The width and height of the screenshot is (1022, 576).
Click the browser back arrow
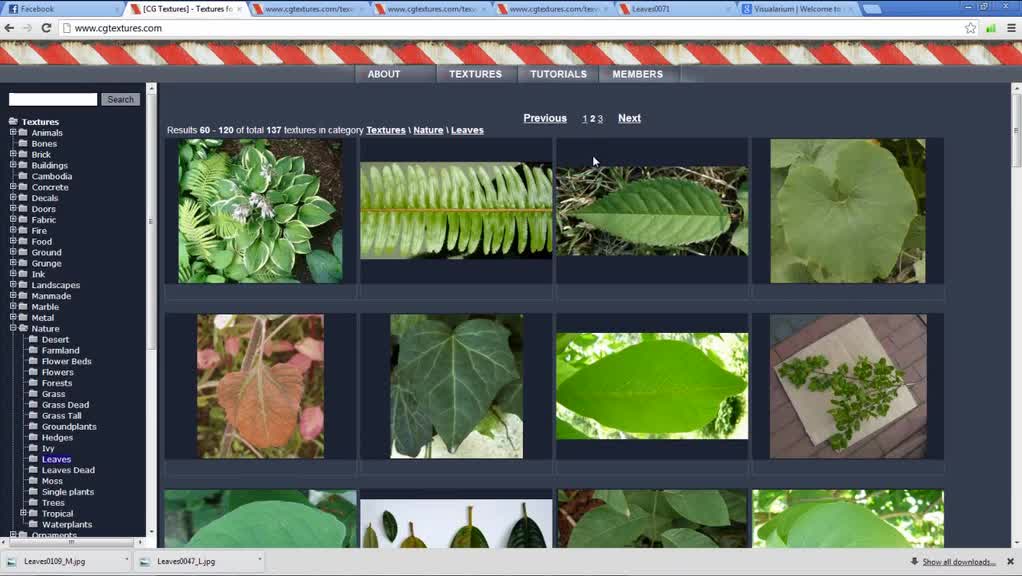click(9, 28)
